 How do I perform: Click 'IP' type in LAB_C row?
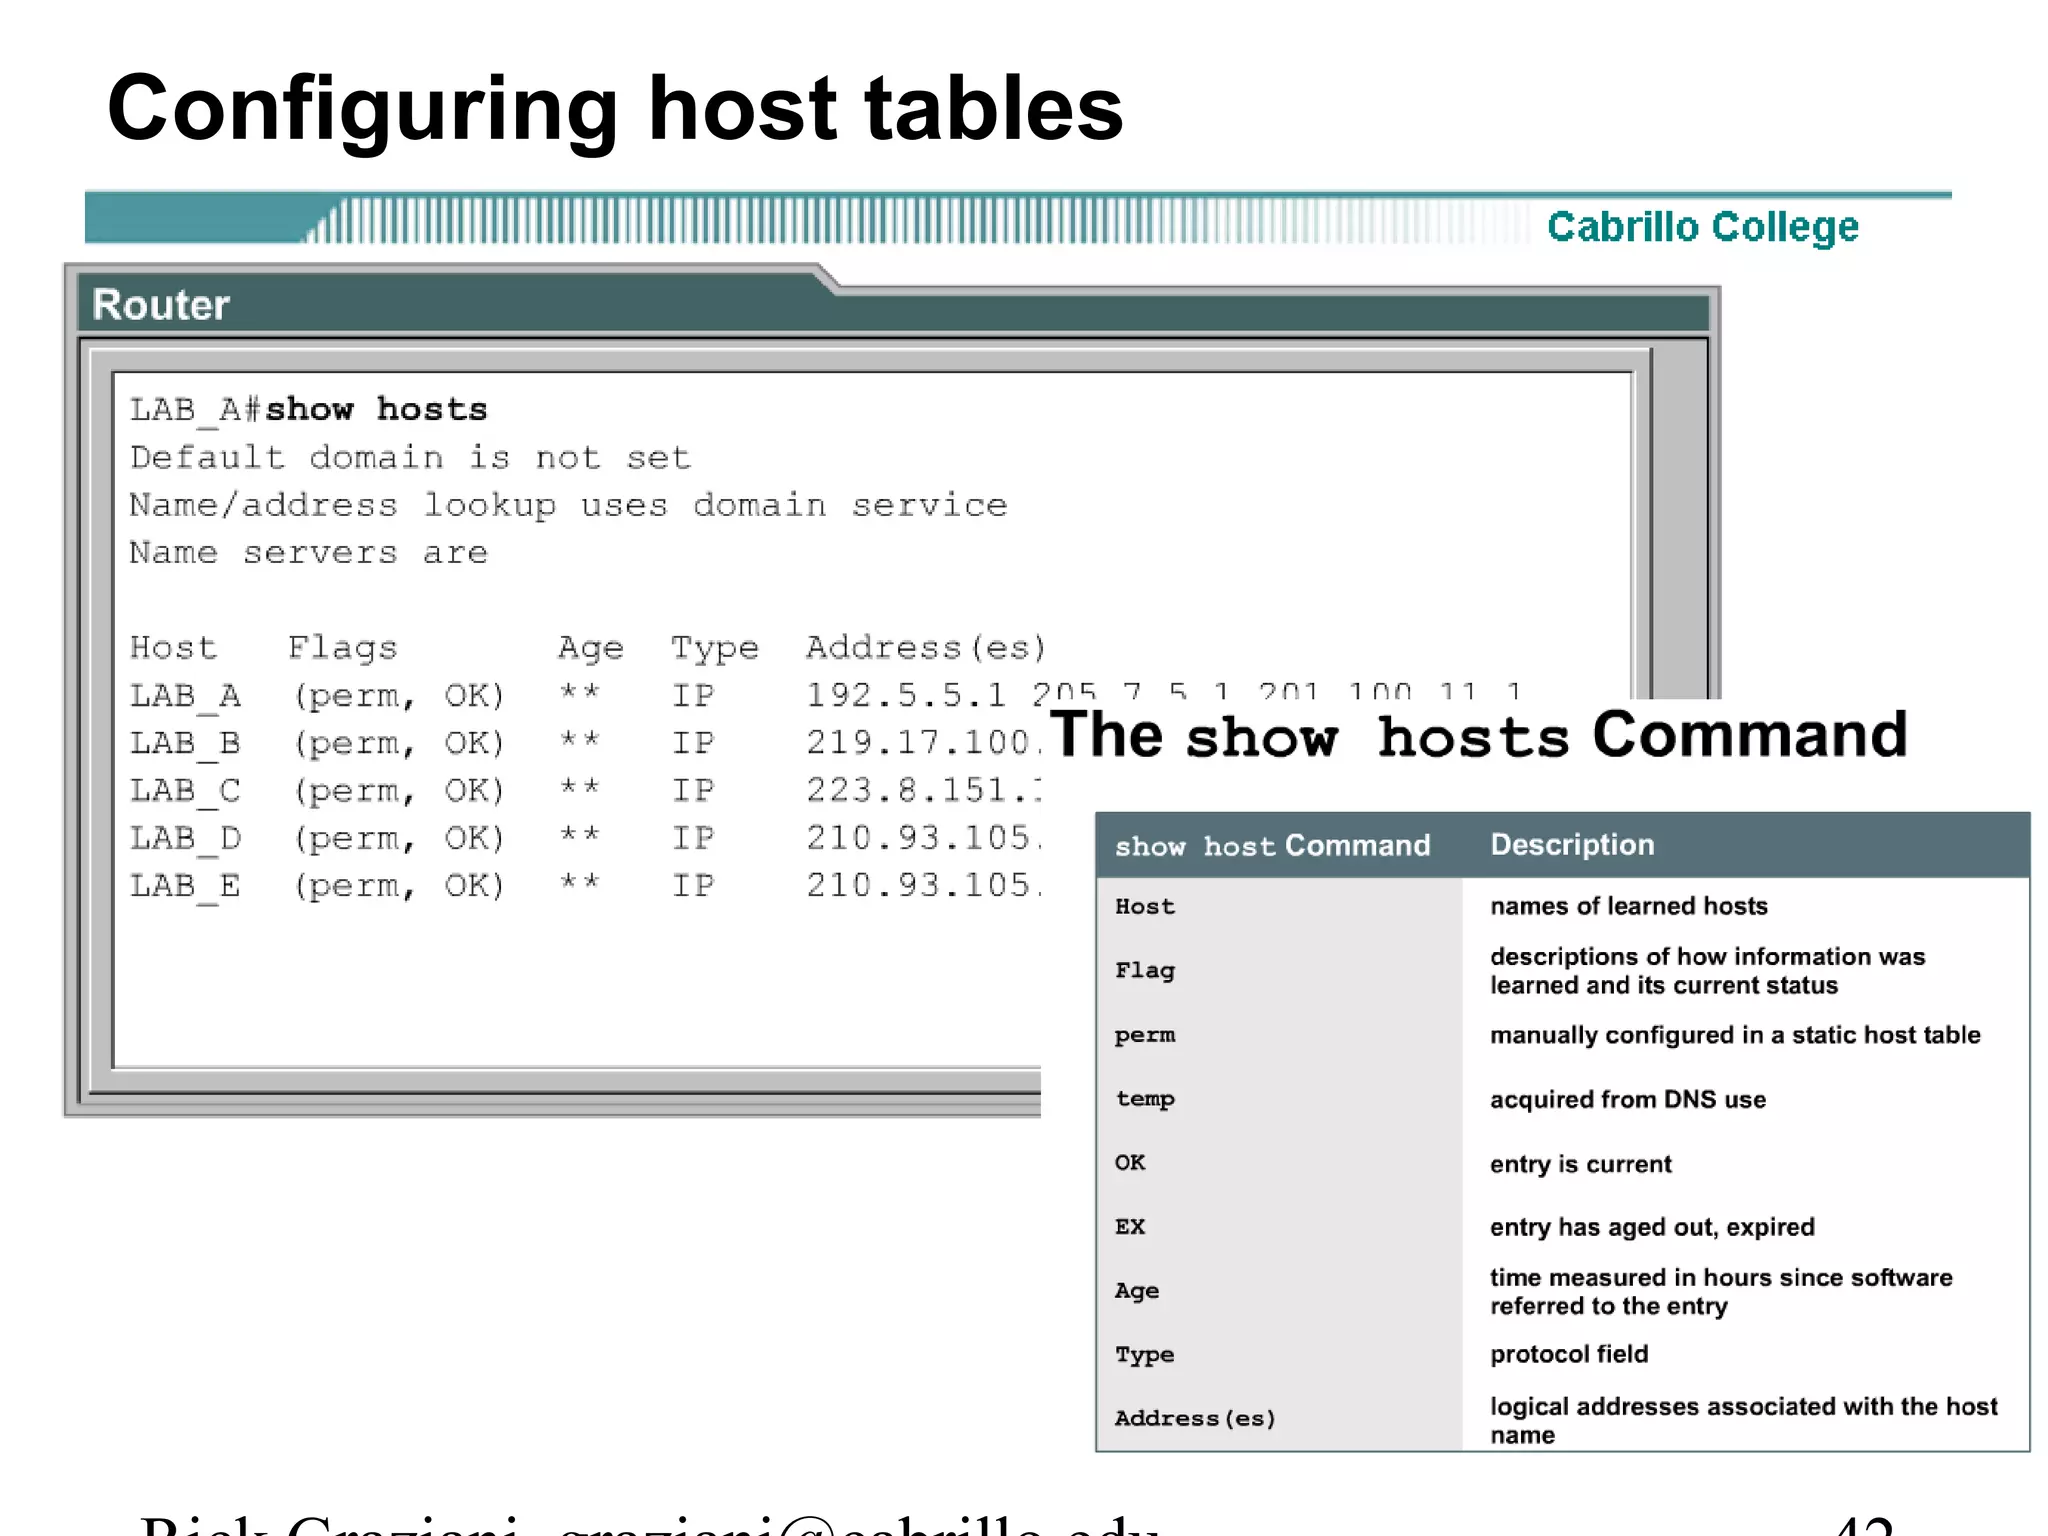(x=693, y=790)
